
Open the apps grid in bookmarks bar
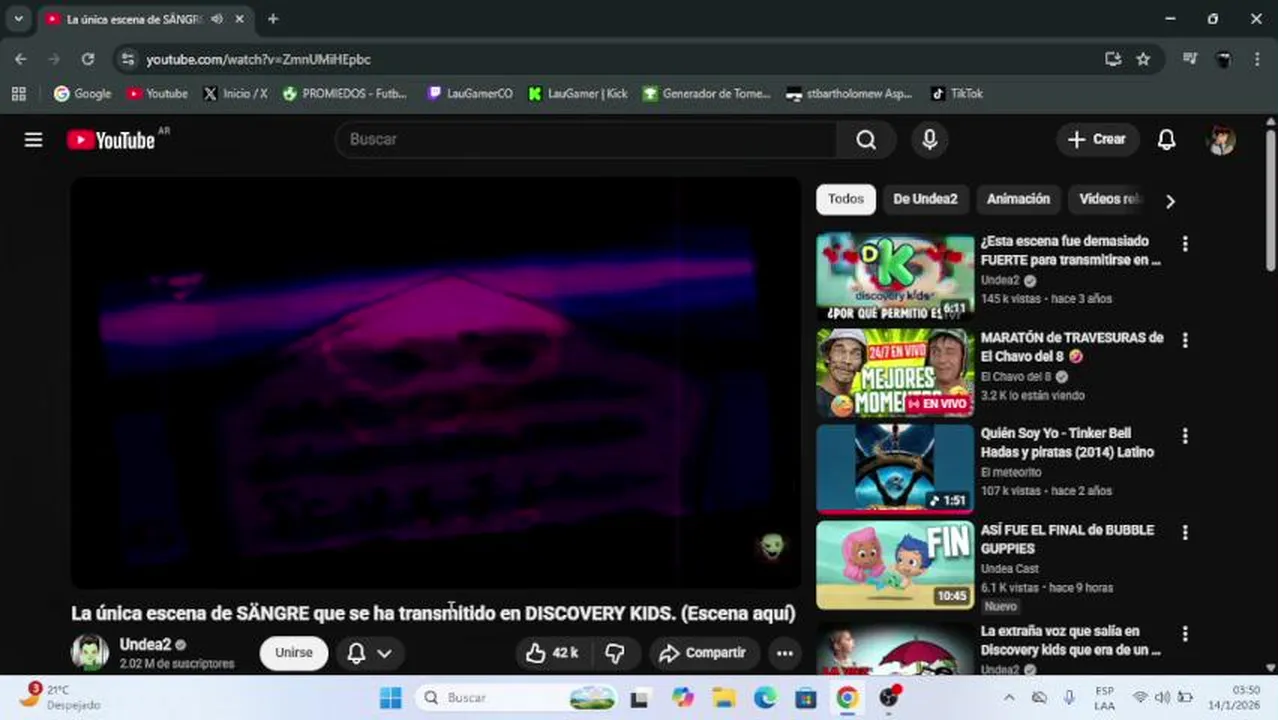18,93
